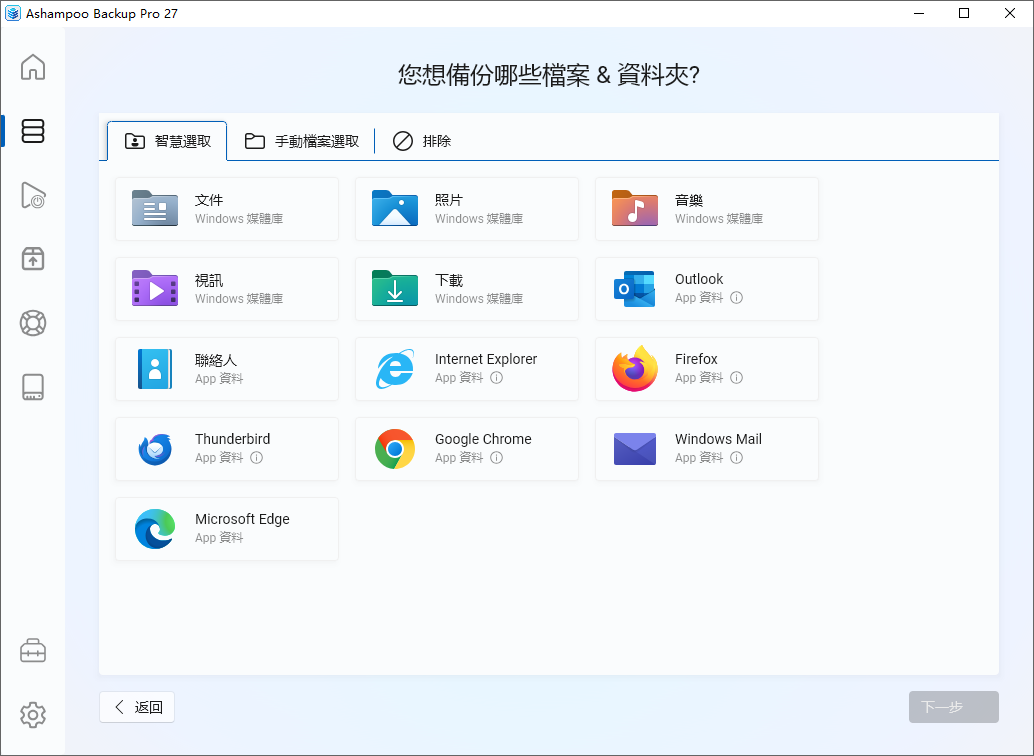Switch to the 手動檔案選取 tab
This screenshot has width=1034, height=756.
click(301, 141)
